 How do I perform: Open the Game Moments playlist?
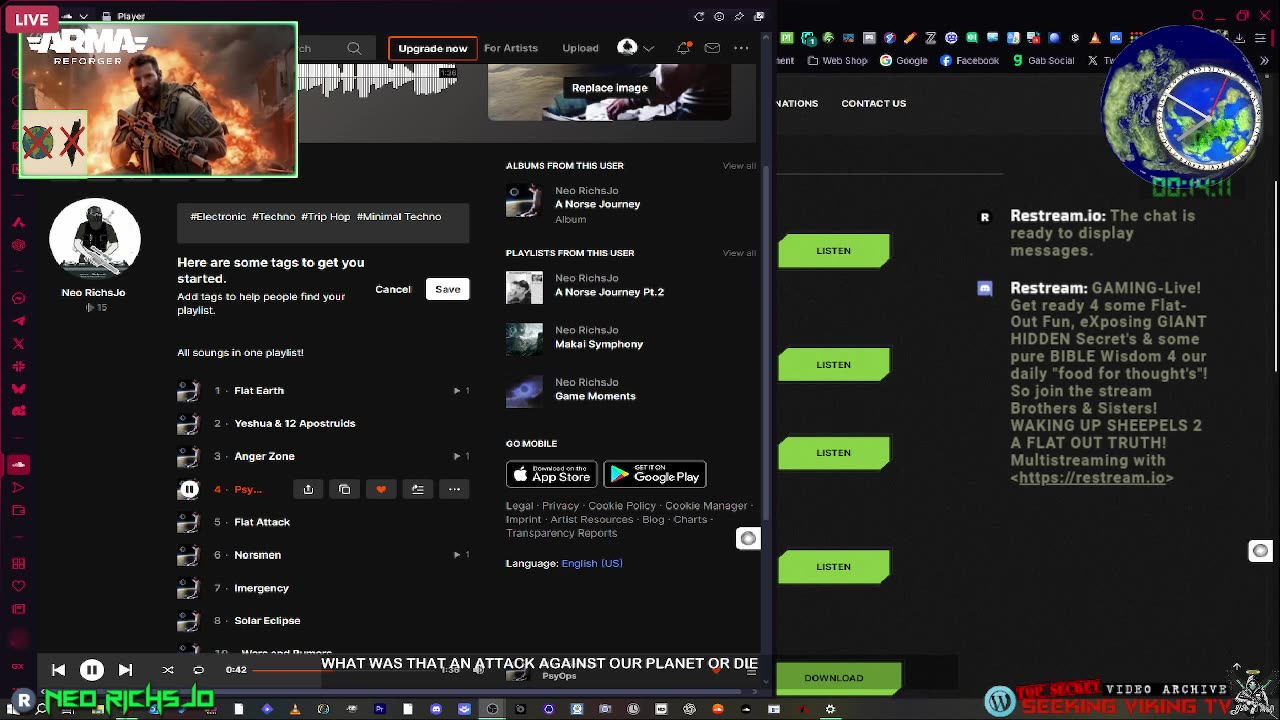[595, 396]
